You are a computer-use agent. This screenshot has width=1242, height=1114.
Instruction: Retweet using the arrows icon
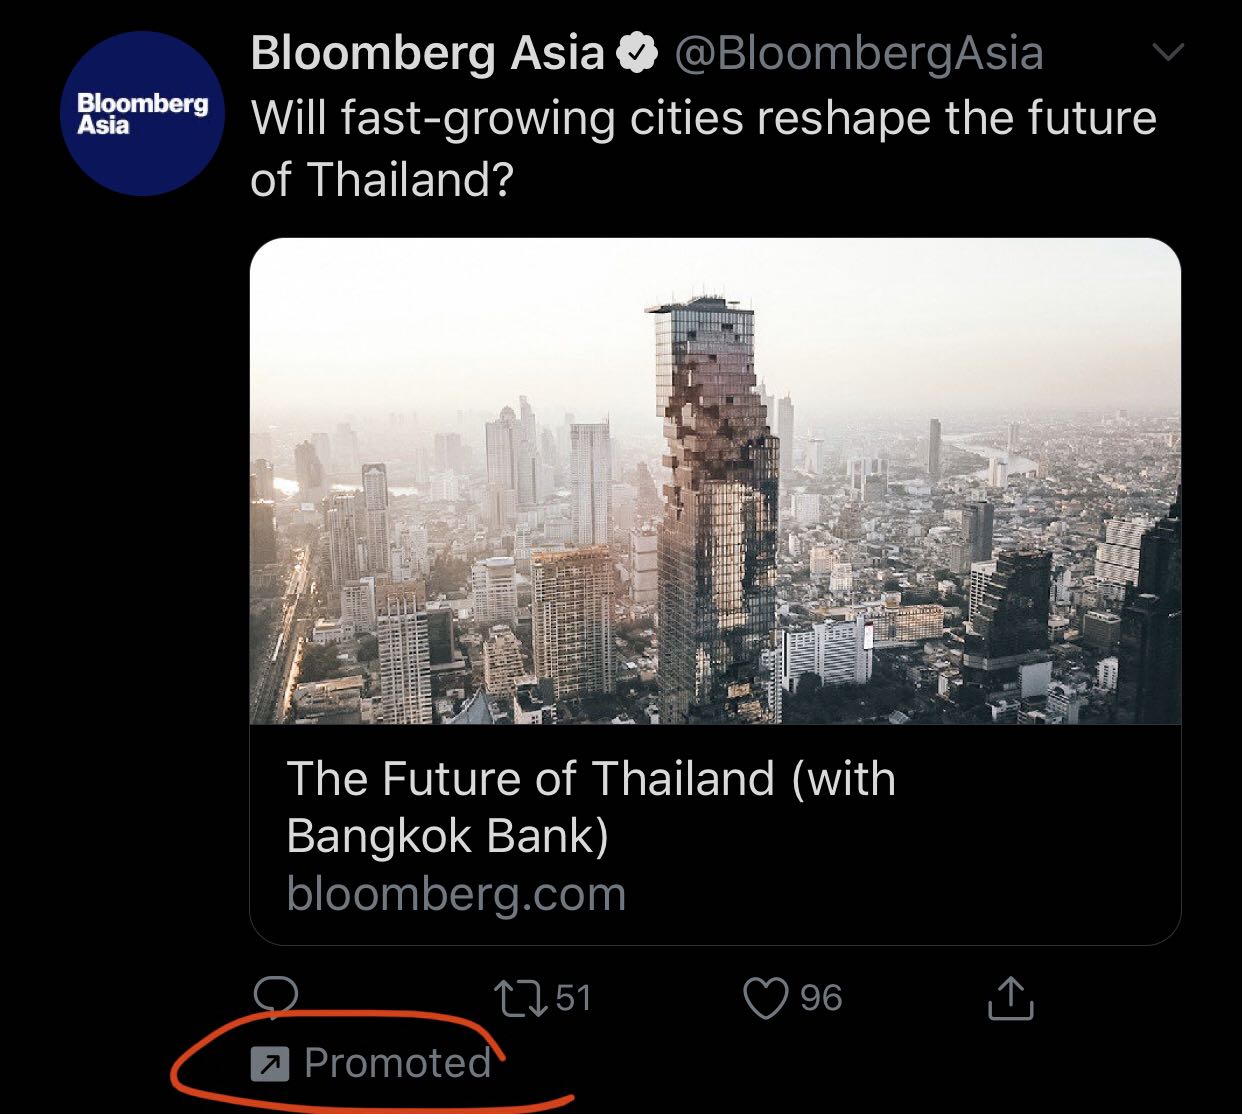coord(520,998)
